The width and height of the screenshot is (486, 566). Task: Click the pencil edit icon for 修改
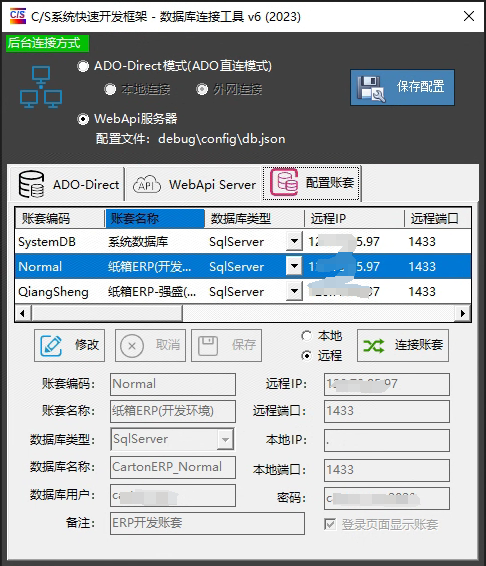click(51, 345)
